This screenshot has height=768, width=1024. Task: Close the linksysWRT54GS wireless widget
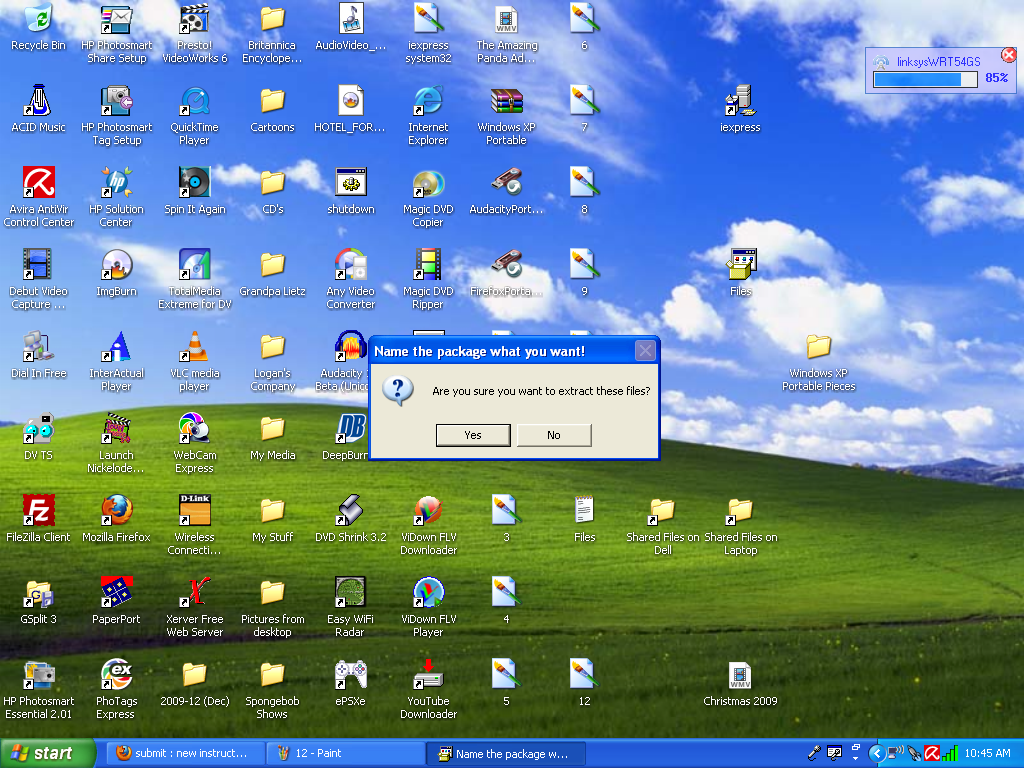coord(1008,55)
